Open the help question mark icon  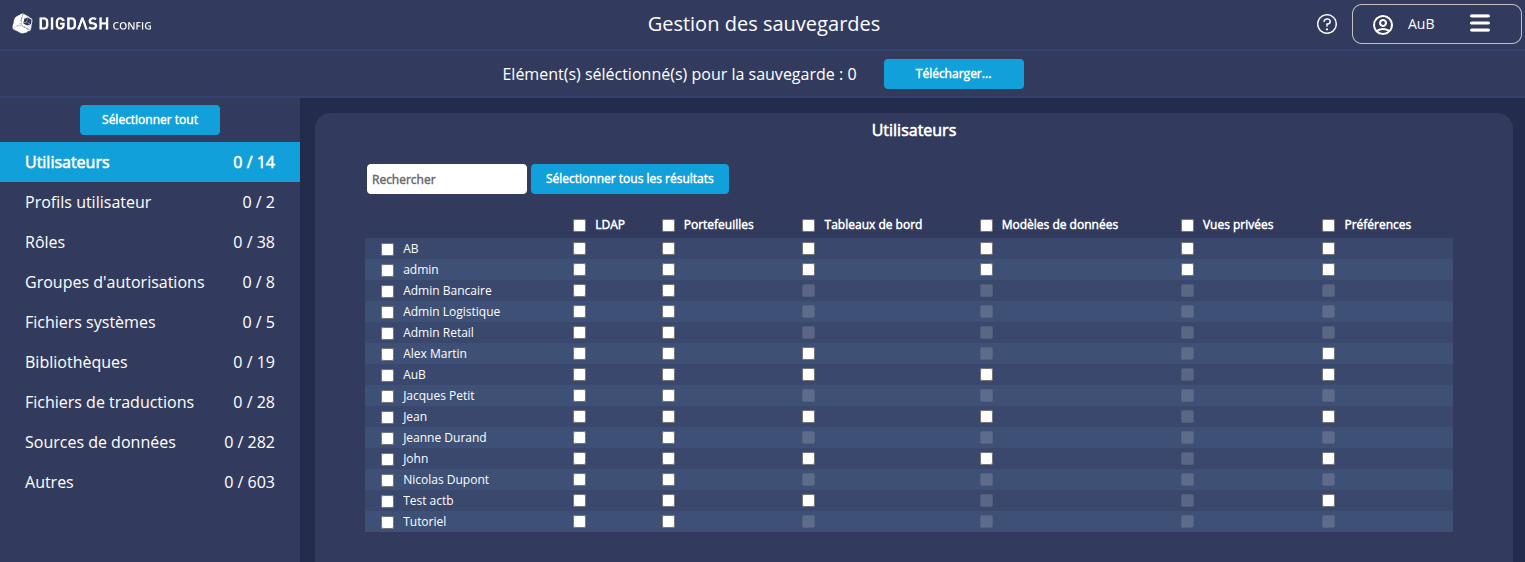point(1327,24)
